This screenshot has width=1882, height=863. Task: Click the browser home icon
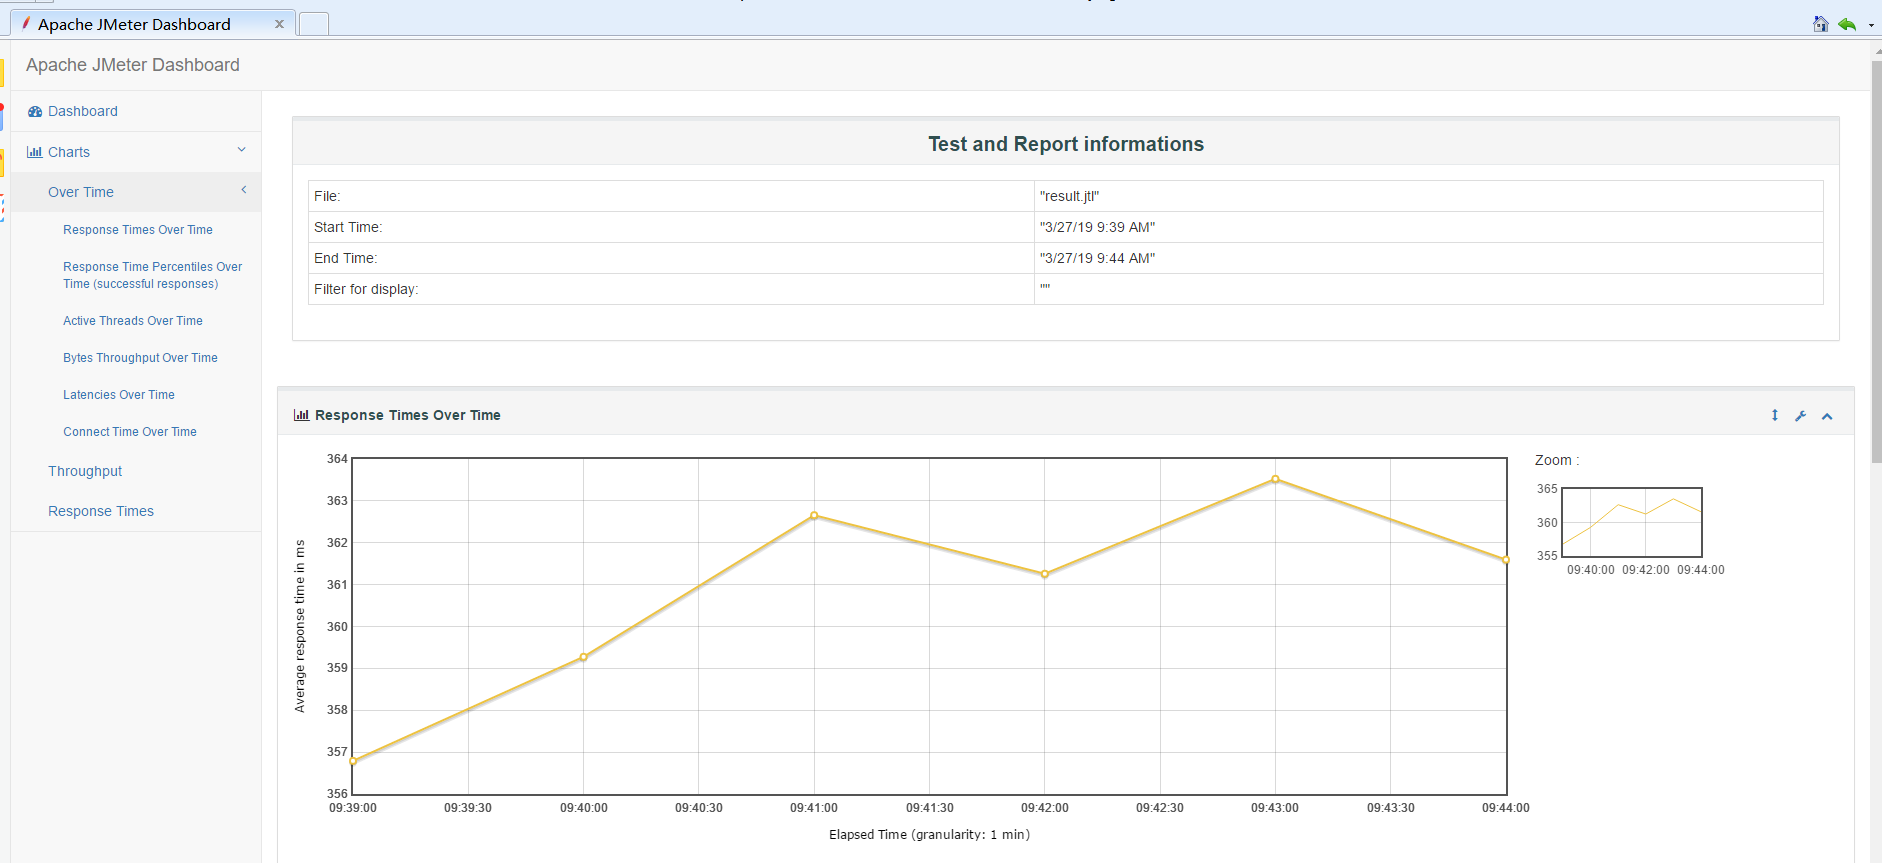pyautogui.click(x=1820, y=24)
